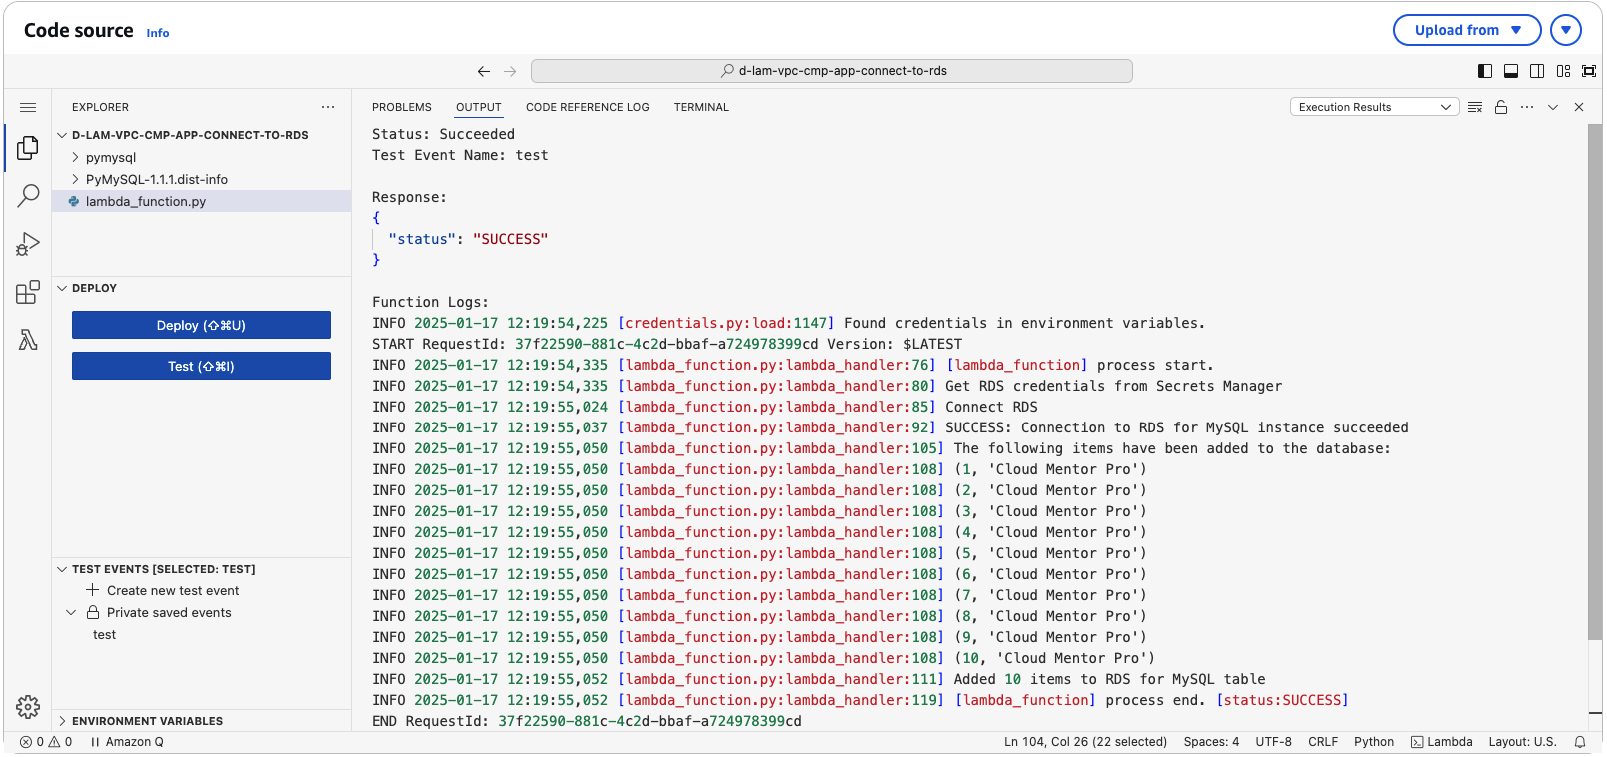Open the Explorer files icon in activity bar

28,148
